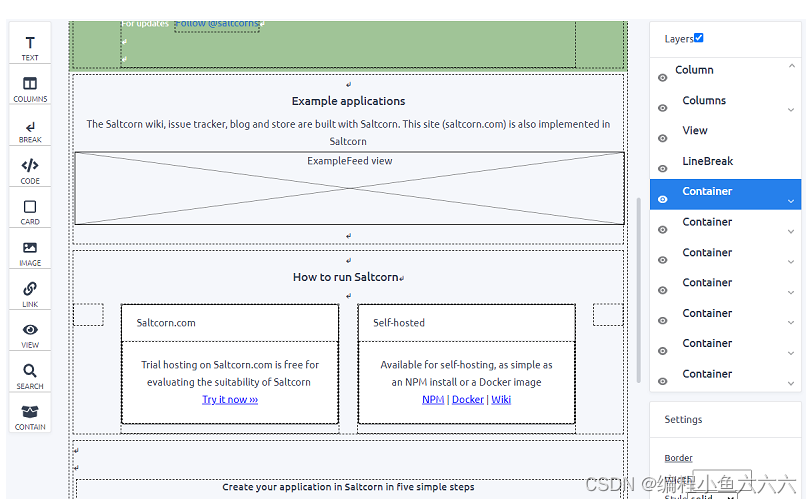The height and width of the screenshot is (503, 812).
Task: Select the 'Trial hosting on Saltcorn.com' paragraph
Action: pos(229,373)
